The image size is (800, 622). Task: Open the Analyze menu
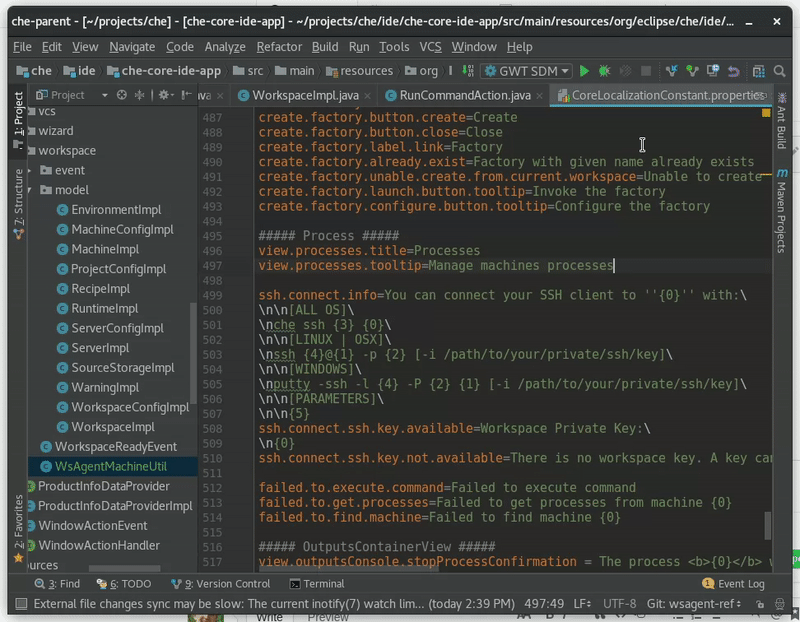click(225, 47)
